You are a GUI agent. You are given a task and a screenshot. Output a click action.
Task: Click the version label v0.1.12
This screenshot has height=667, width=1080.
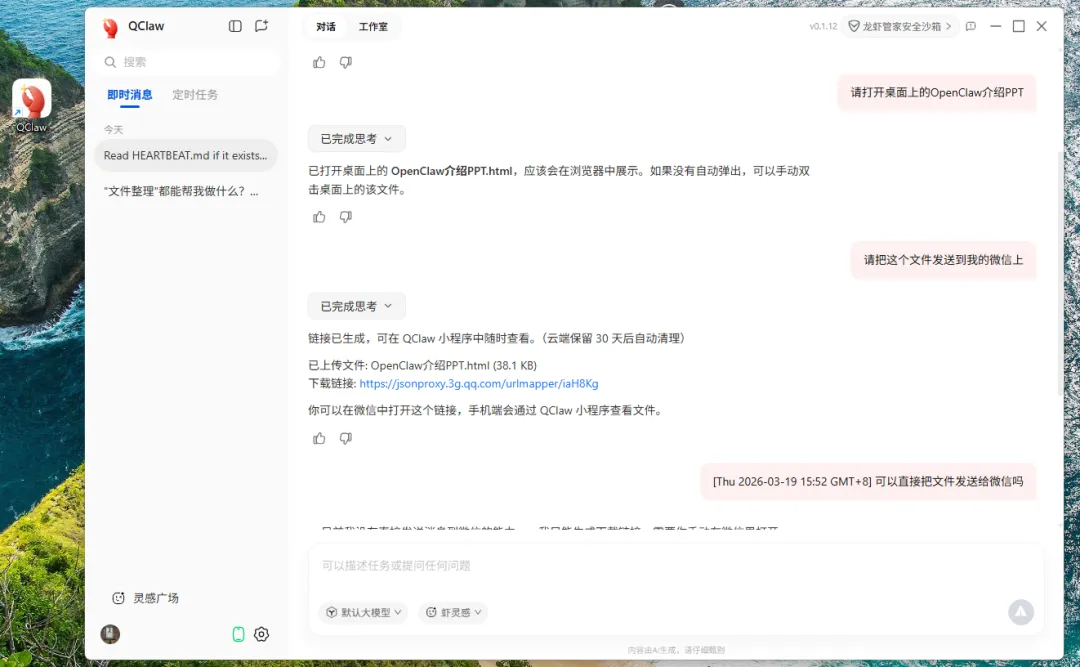tap(823, 26)
